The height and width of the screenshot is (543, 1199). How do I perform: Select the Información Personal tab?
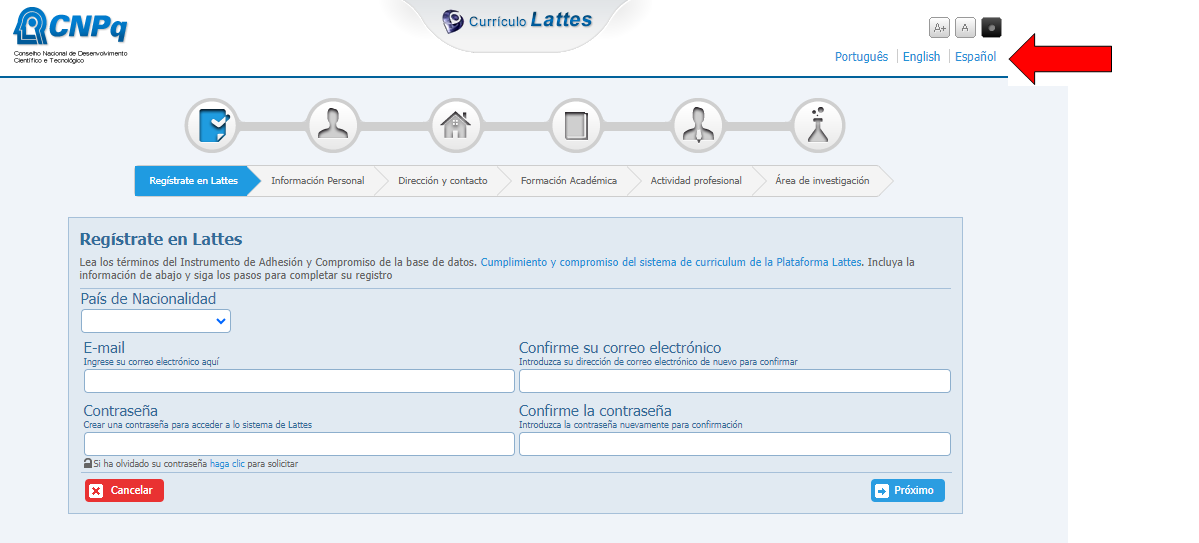pyautogui.click(x=317, y=181)
